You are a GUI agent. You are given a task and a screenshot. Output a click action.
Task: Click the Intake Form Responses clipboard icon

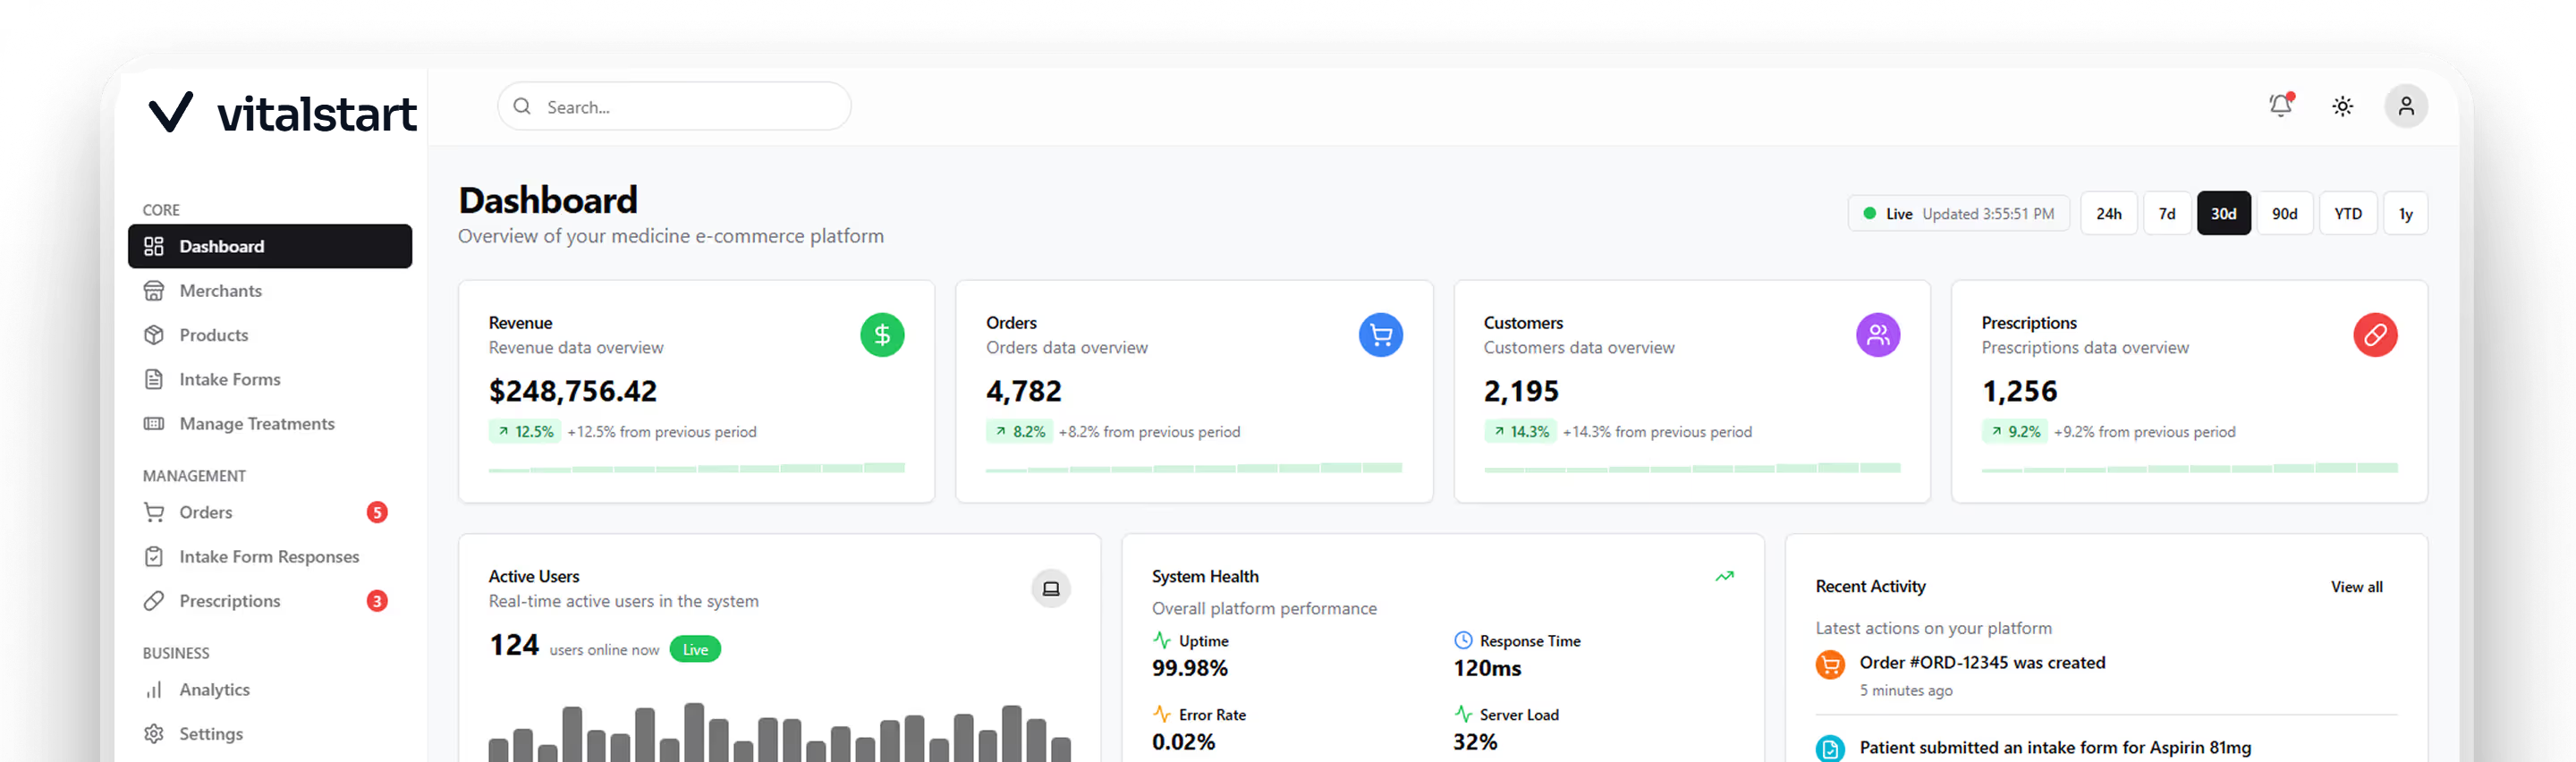tap(153, 557)
